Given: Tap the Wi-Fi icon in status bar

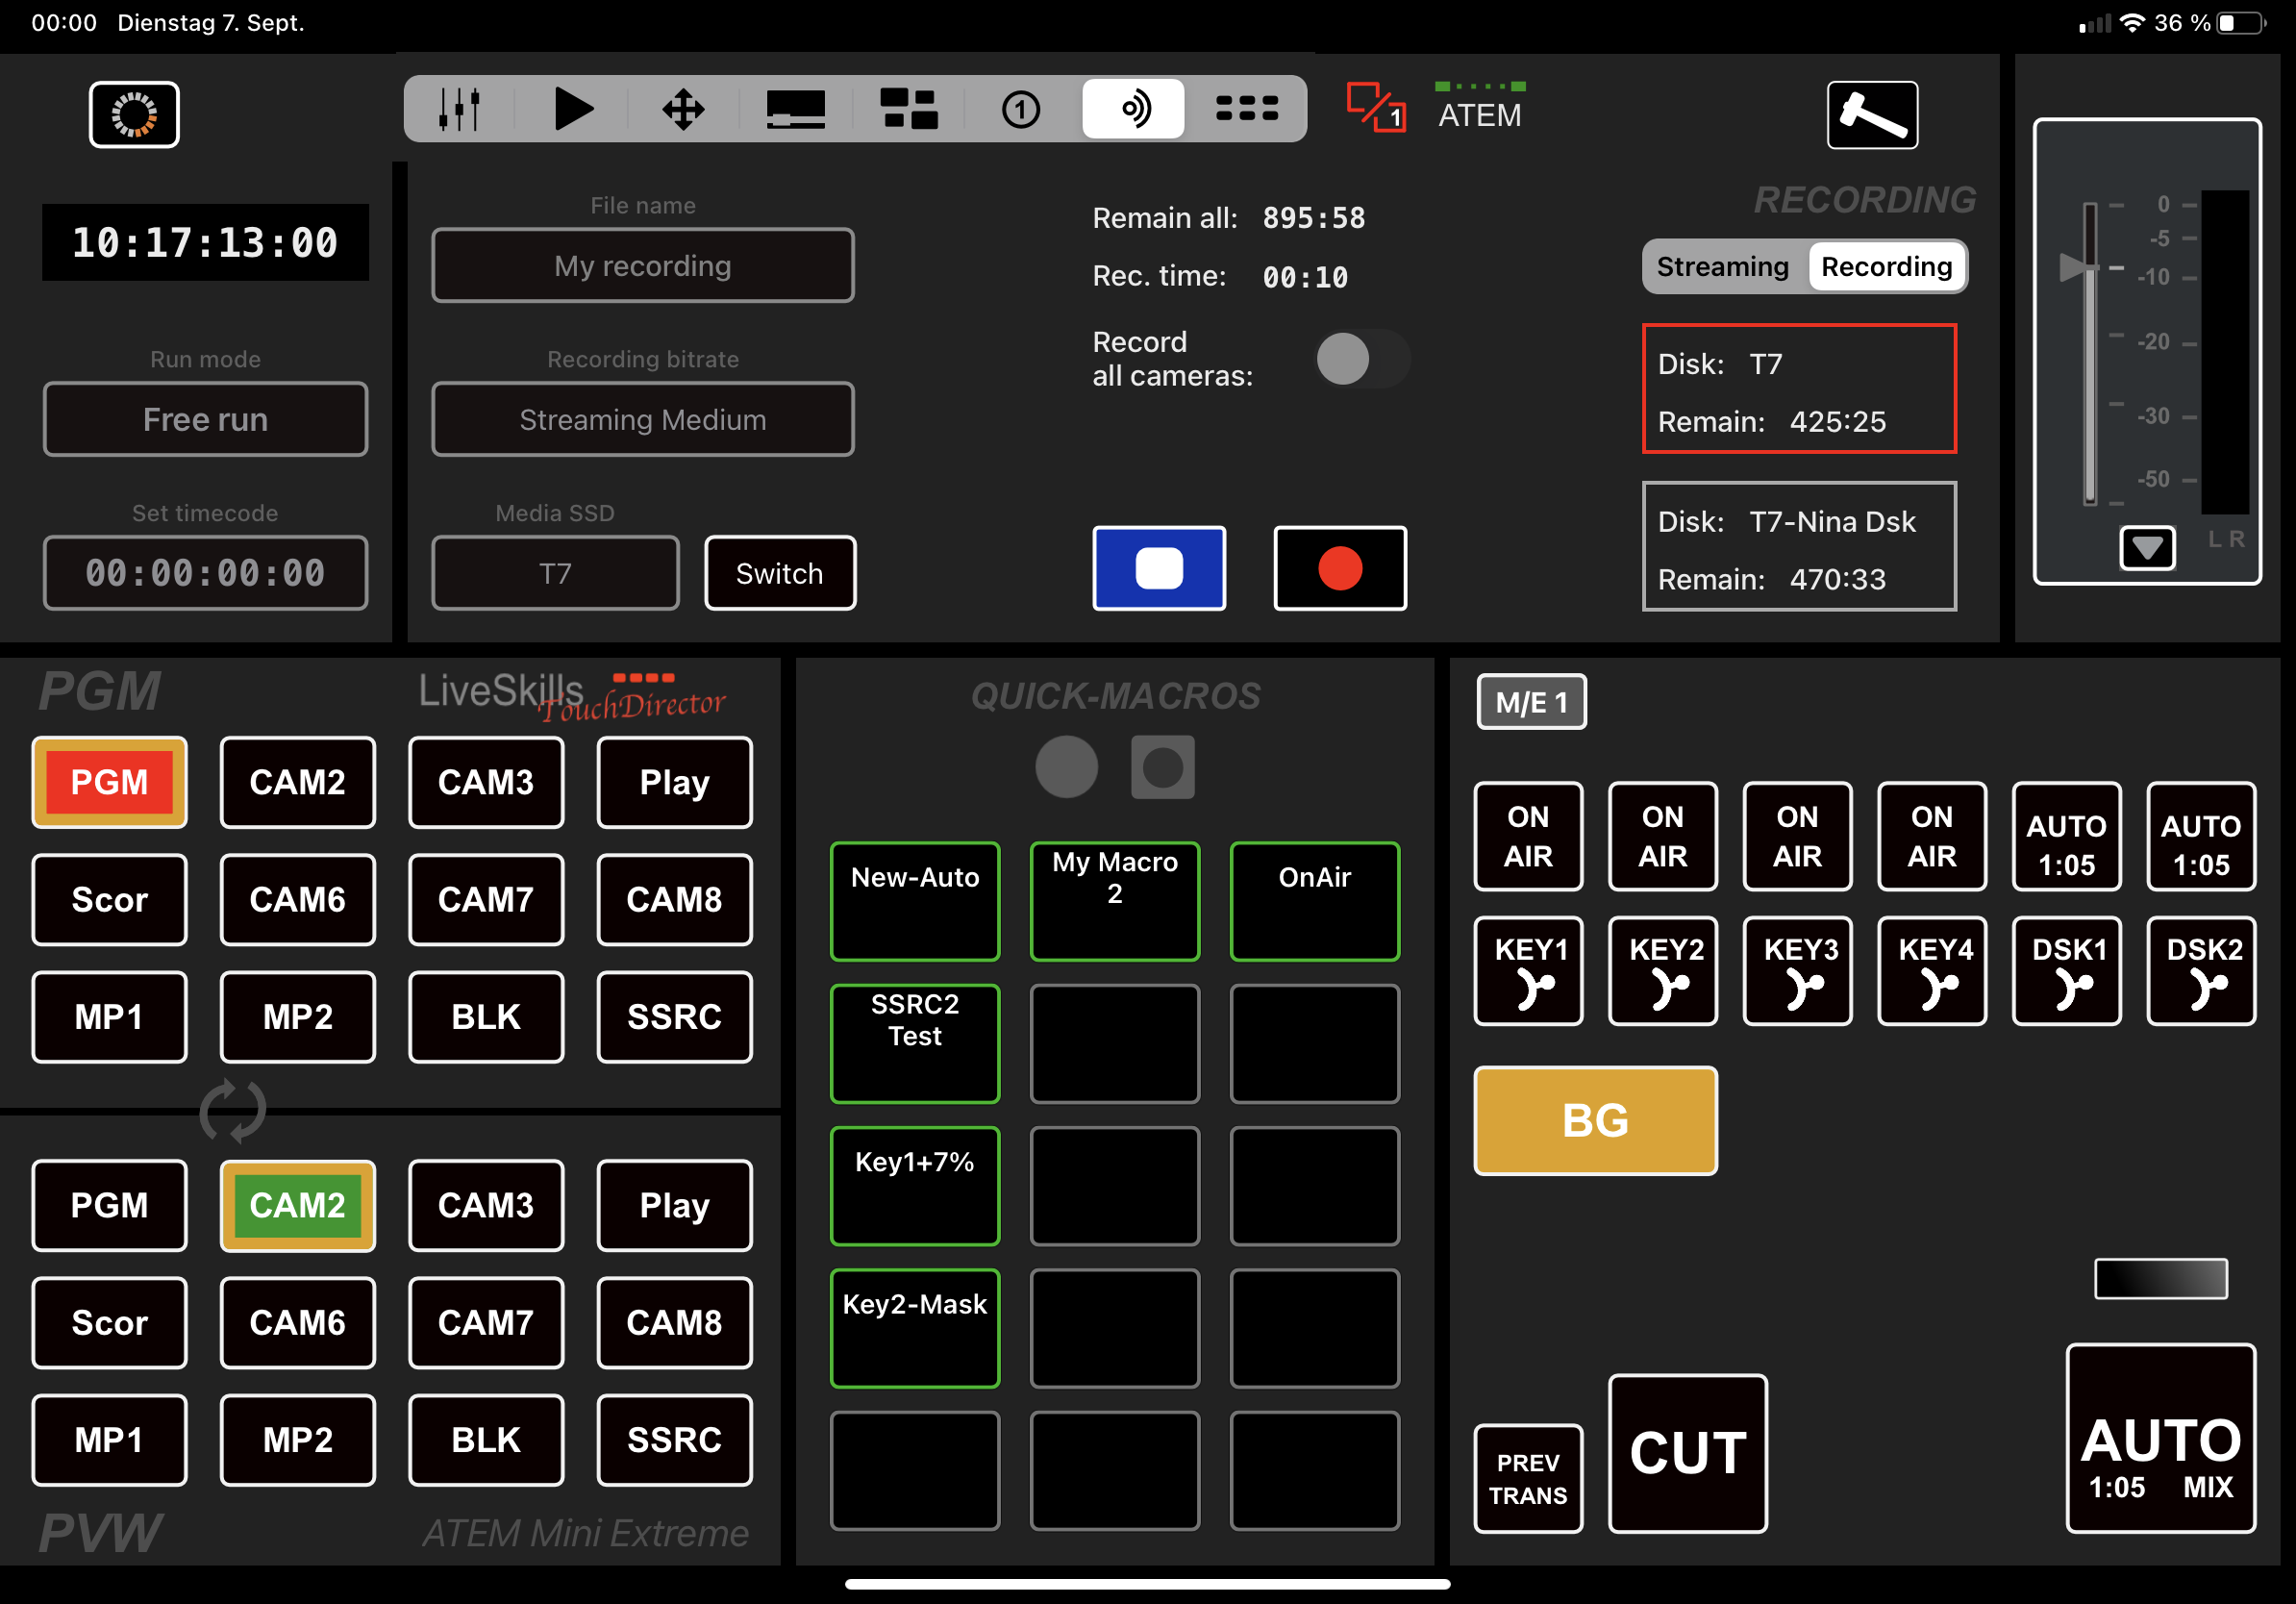Looking at the screenshot, I should point(2132,23).
